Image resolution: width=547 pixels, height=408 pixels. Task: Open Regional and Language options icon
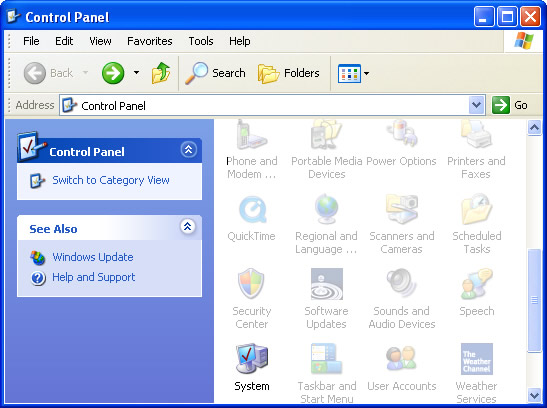(327, 209)
